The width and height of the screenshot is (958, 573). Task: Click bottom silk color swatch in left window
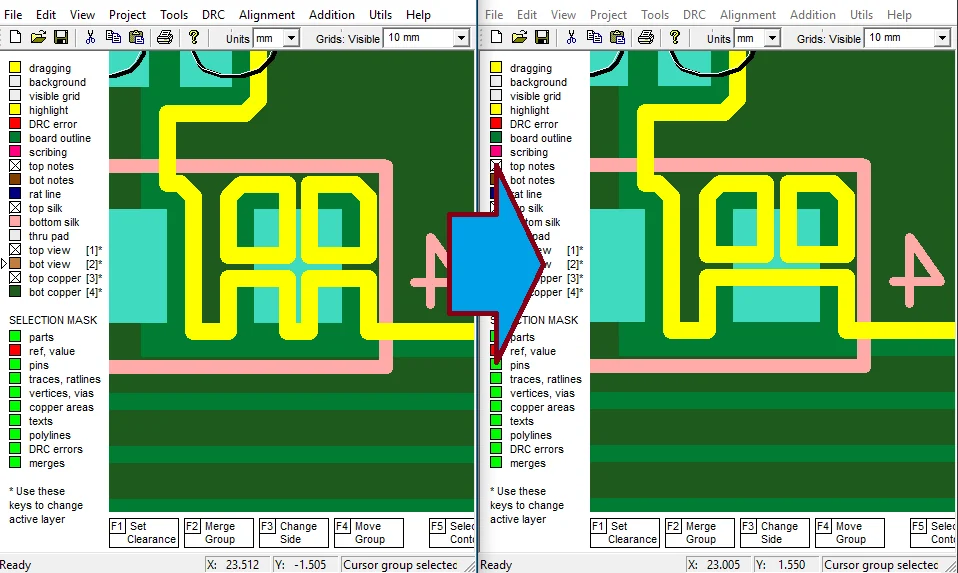[x=15, y=222]
